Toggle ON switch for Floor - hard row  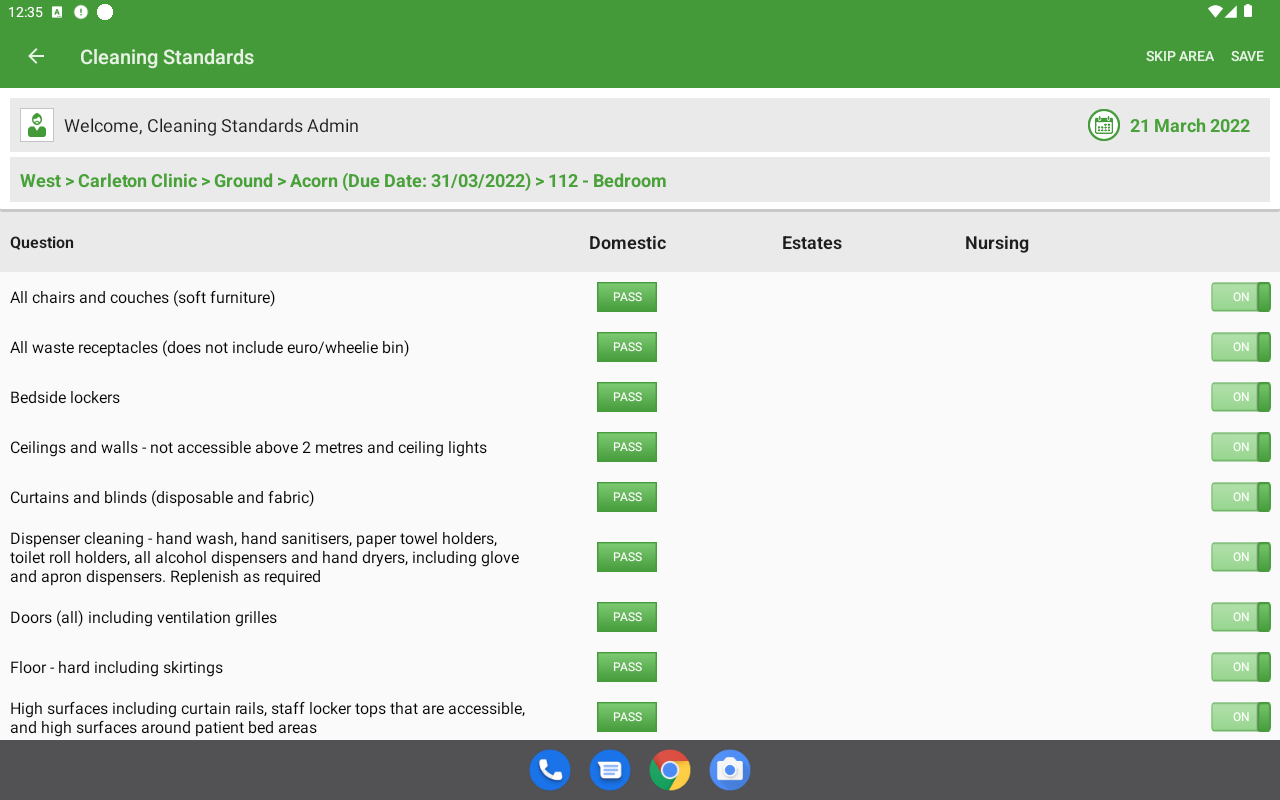pos(1241,667)
